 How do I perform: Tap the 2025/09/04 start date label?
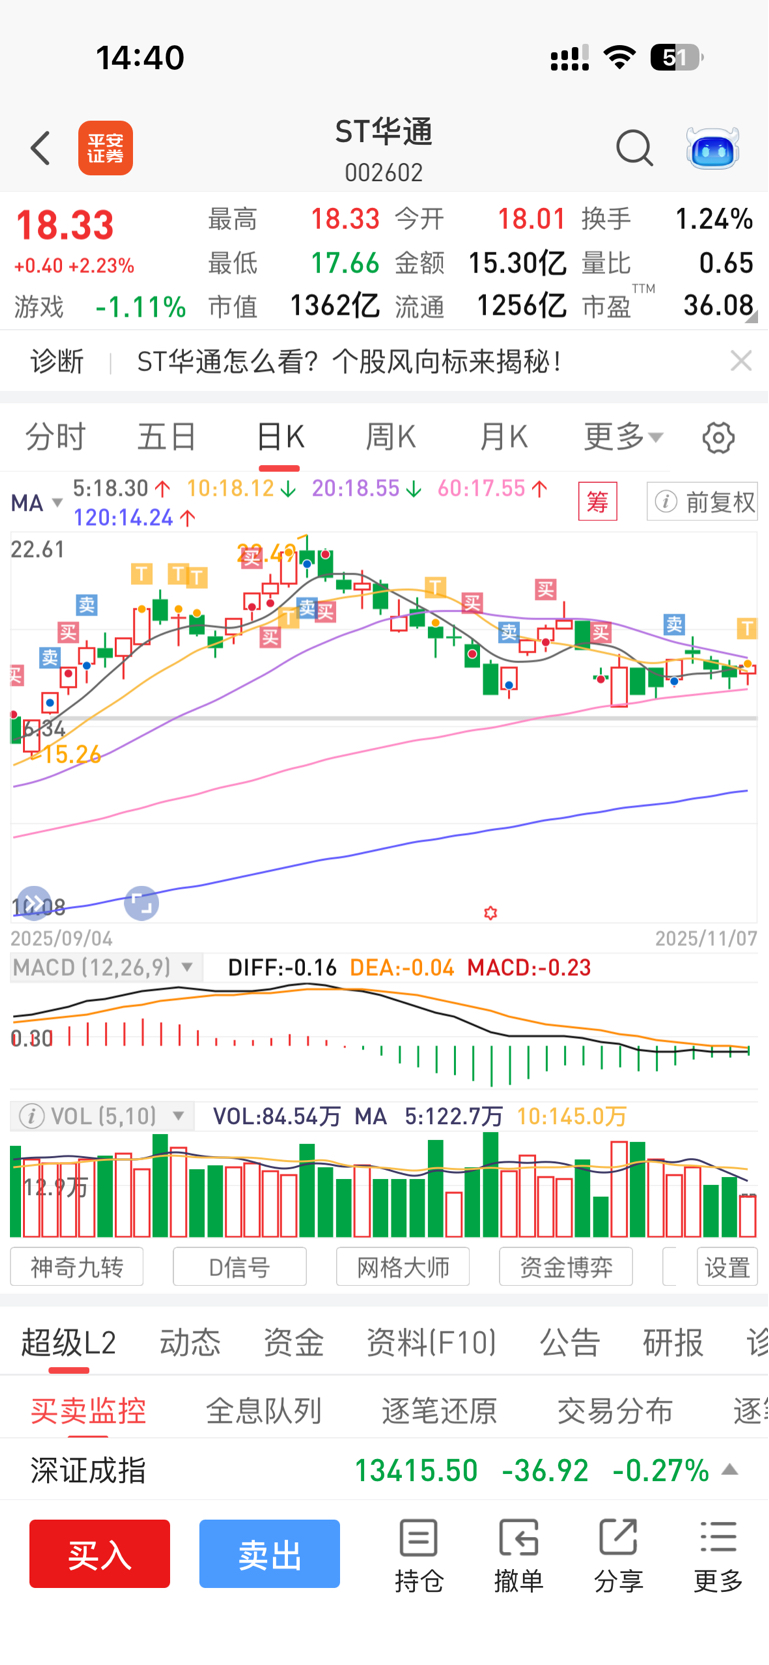coord(61,939)
